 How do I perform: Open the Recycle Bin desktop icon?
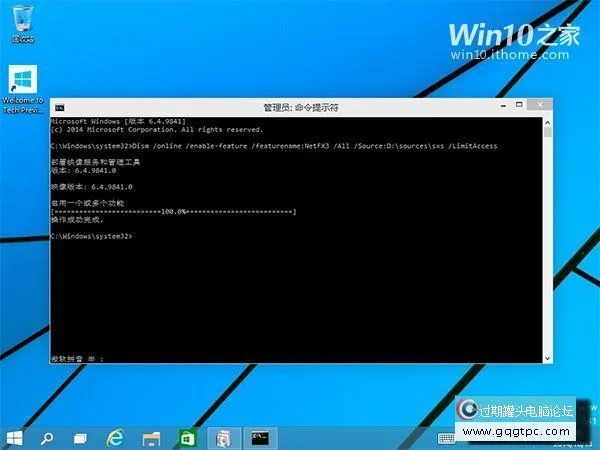(21, 22)
